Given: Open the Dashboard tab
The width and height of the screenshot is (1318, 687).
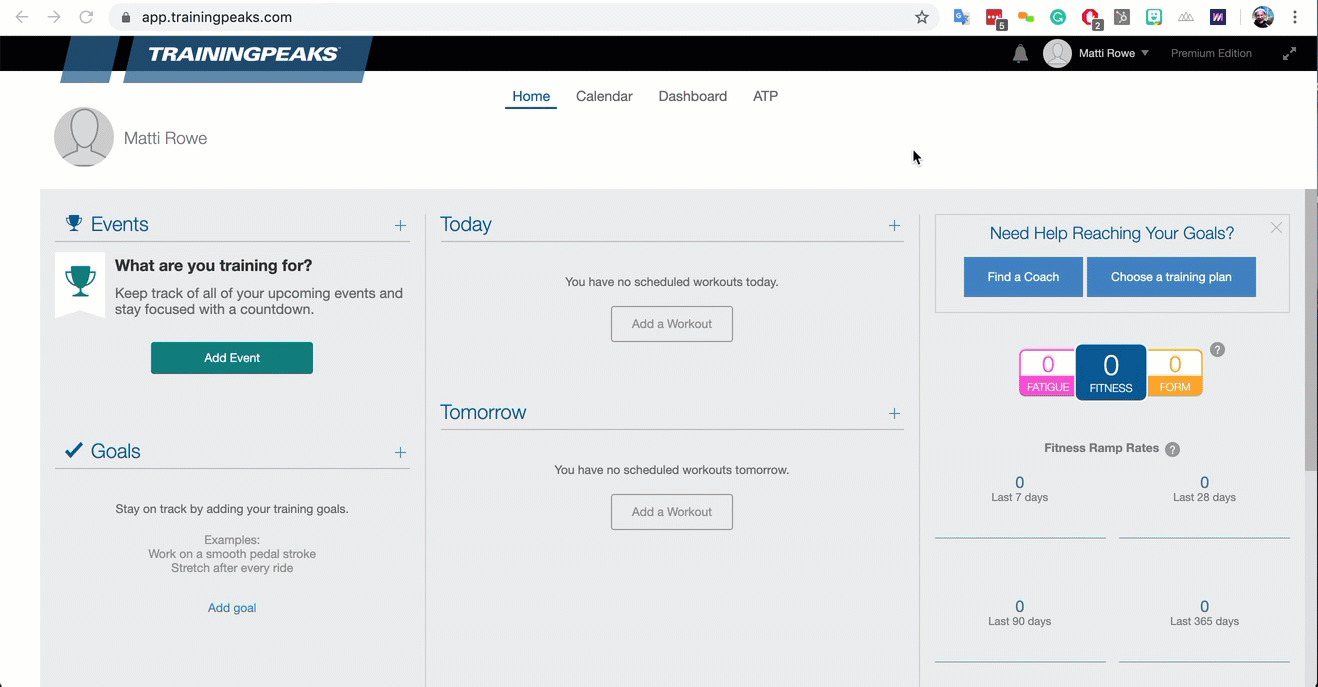Looking at the screenshot, I should pyautogui.click(x=692, y=96).
